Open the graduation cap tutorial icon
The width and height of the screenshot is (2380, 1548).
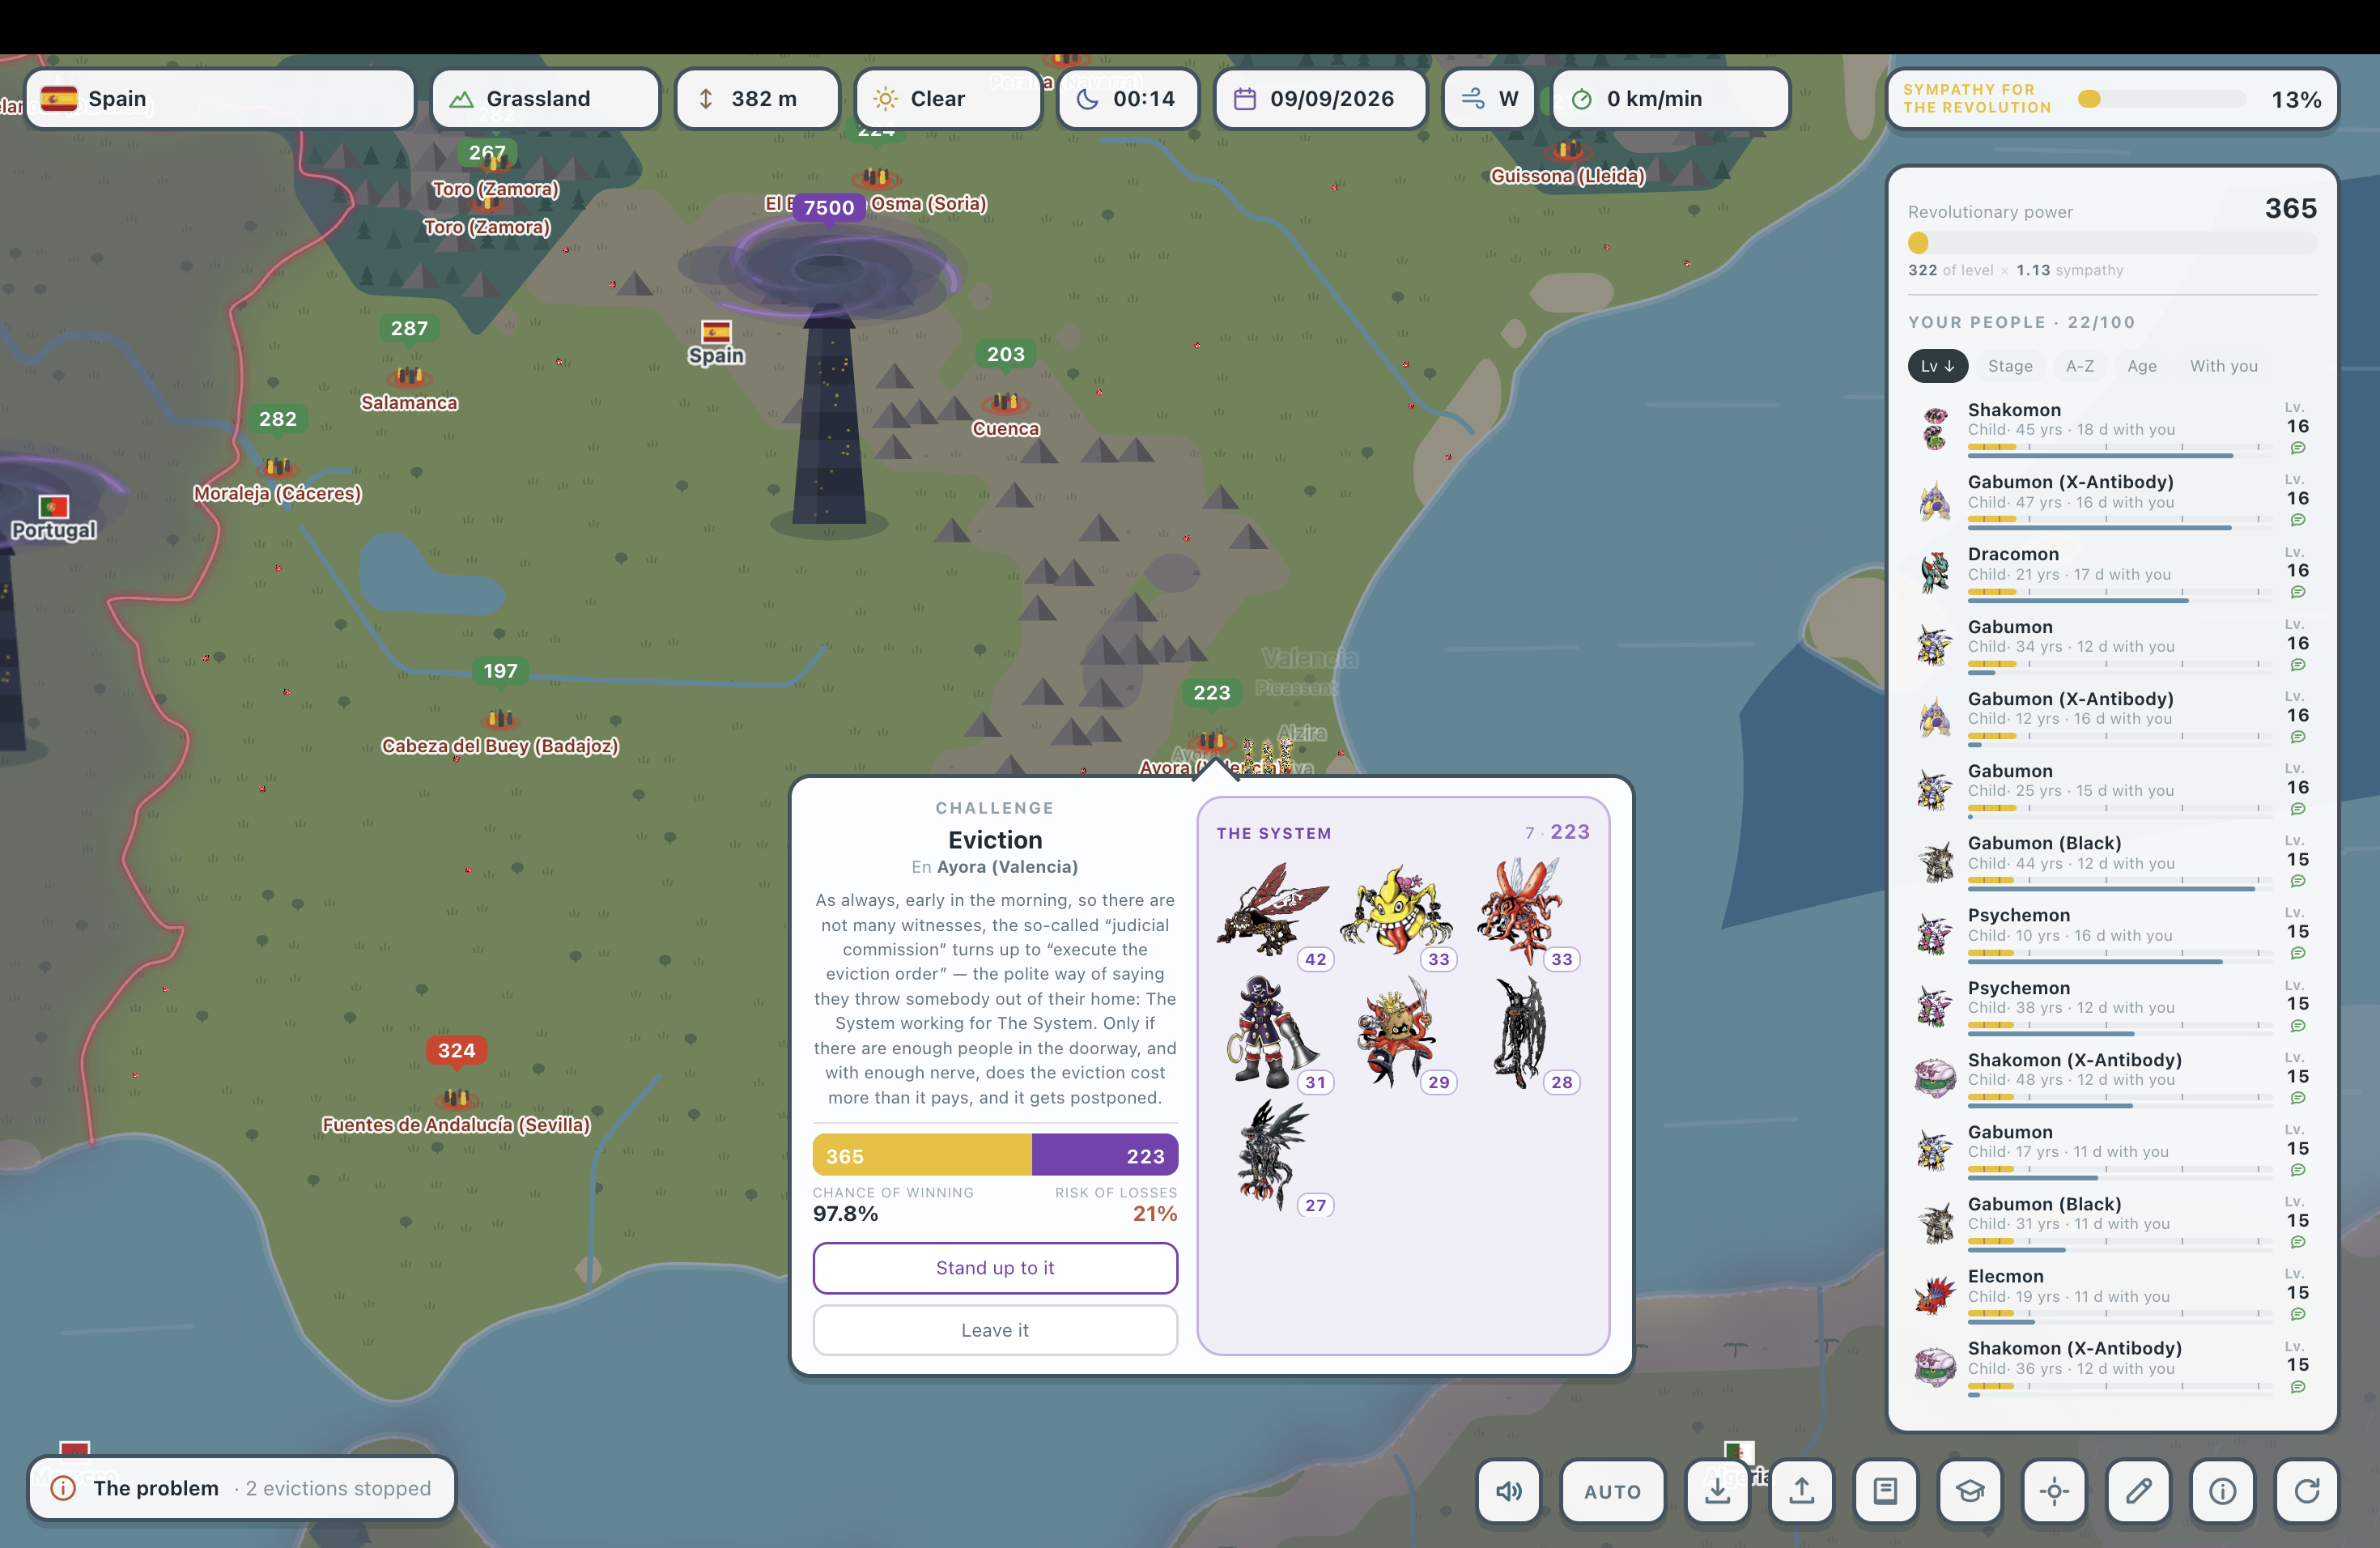(1970, 1491)
